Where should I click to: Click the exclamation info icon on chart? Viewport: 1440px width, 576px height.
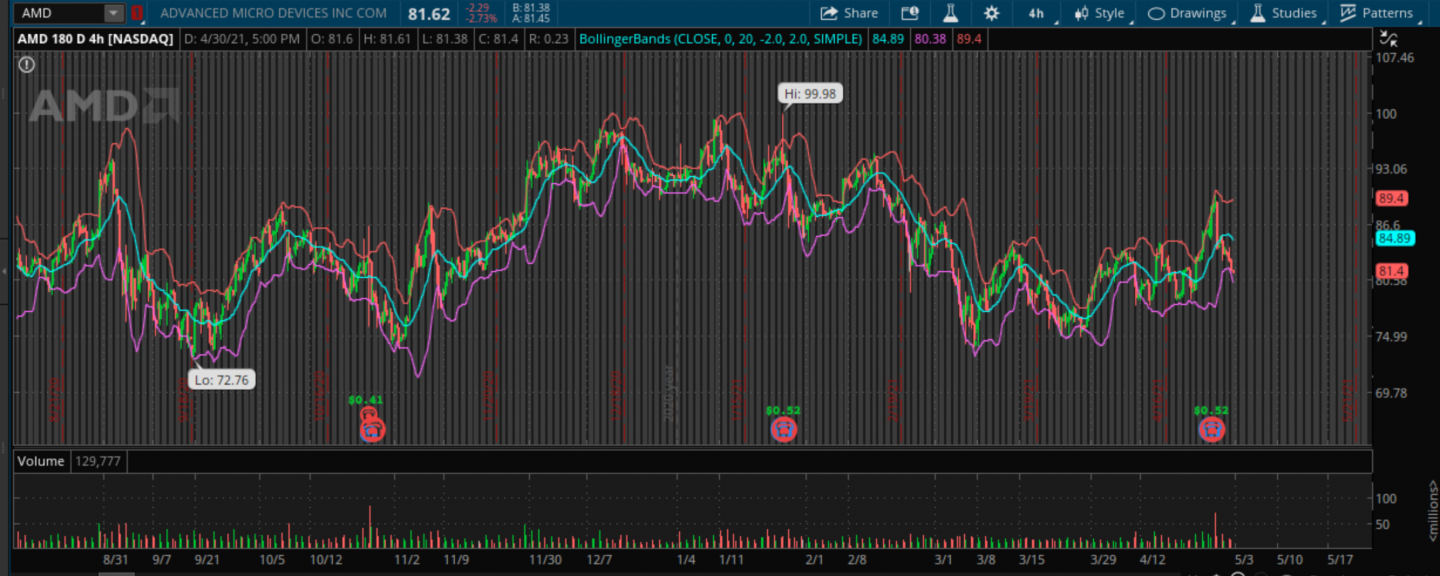[26, 64]
